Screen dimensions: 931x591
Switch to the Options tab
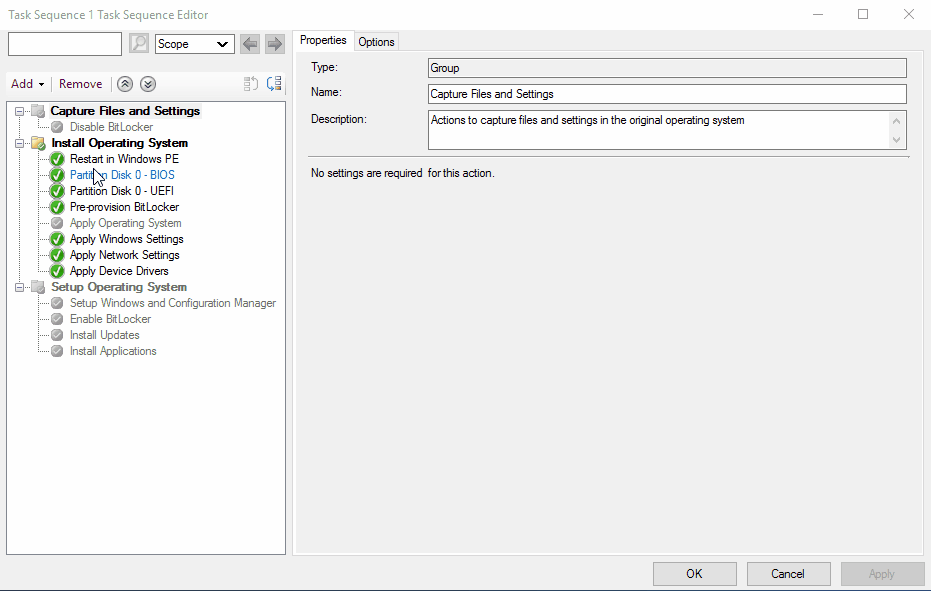click(376, 42)
